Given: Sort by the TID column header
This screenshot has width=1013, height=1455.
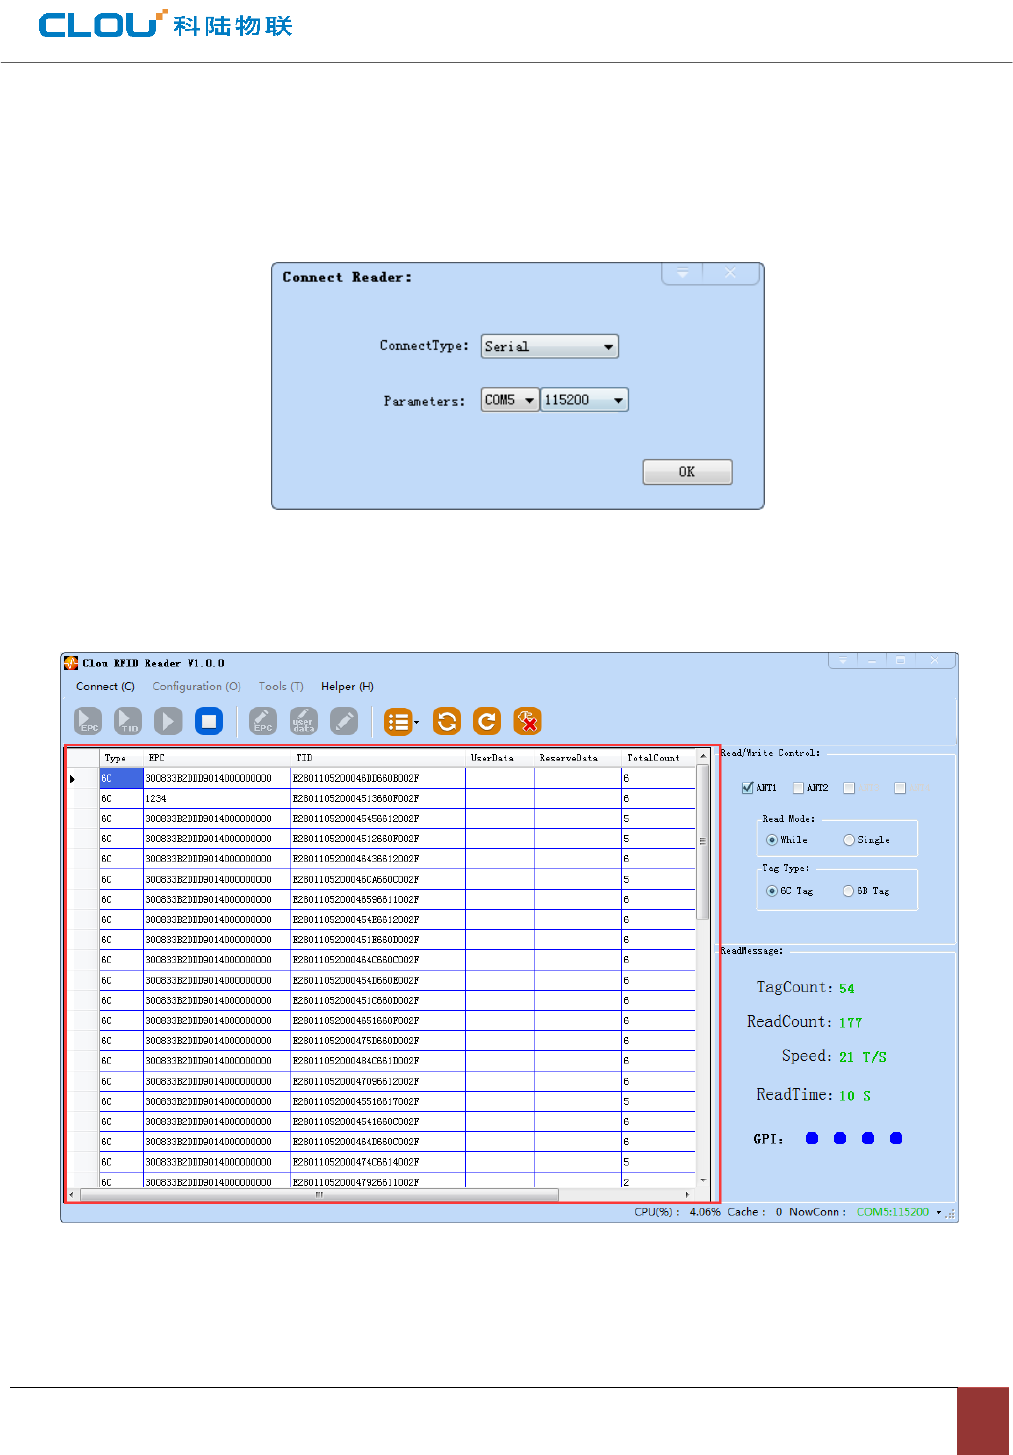Looking at the screenshot, I should 378,758.
